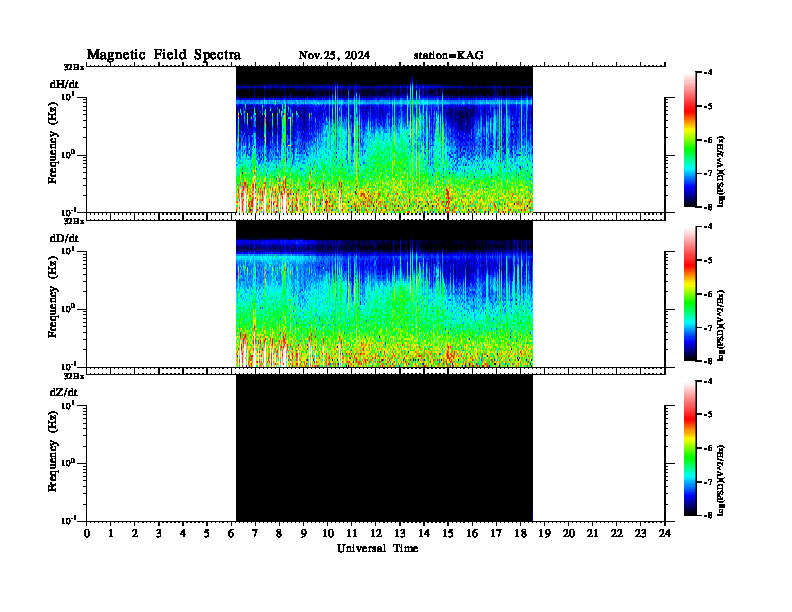Viewport: 792px width, 612px height.
Task: Click hour tick label "13" on time axis
Action: (400, 534)
